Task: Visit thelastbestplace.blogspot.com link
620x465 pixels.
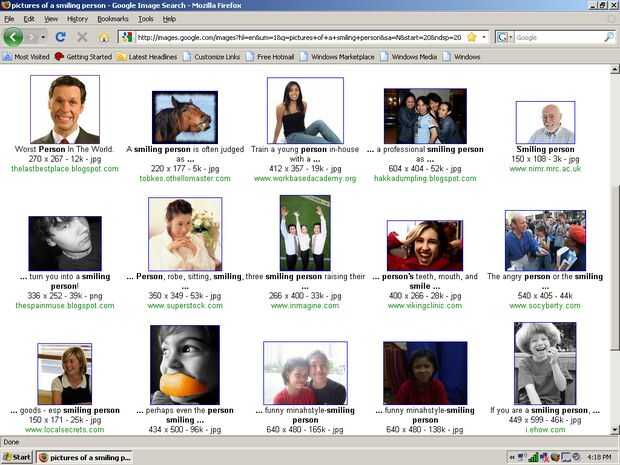Action: pyautogui.click(x=65, y=169)
